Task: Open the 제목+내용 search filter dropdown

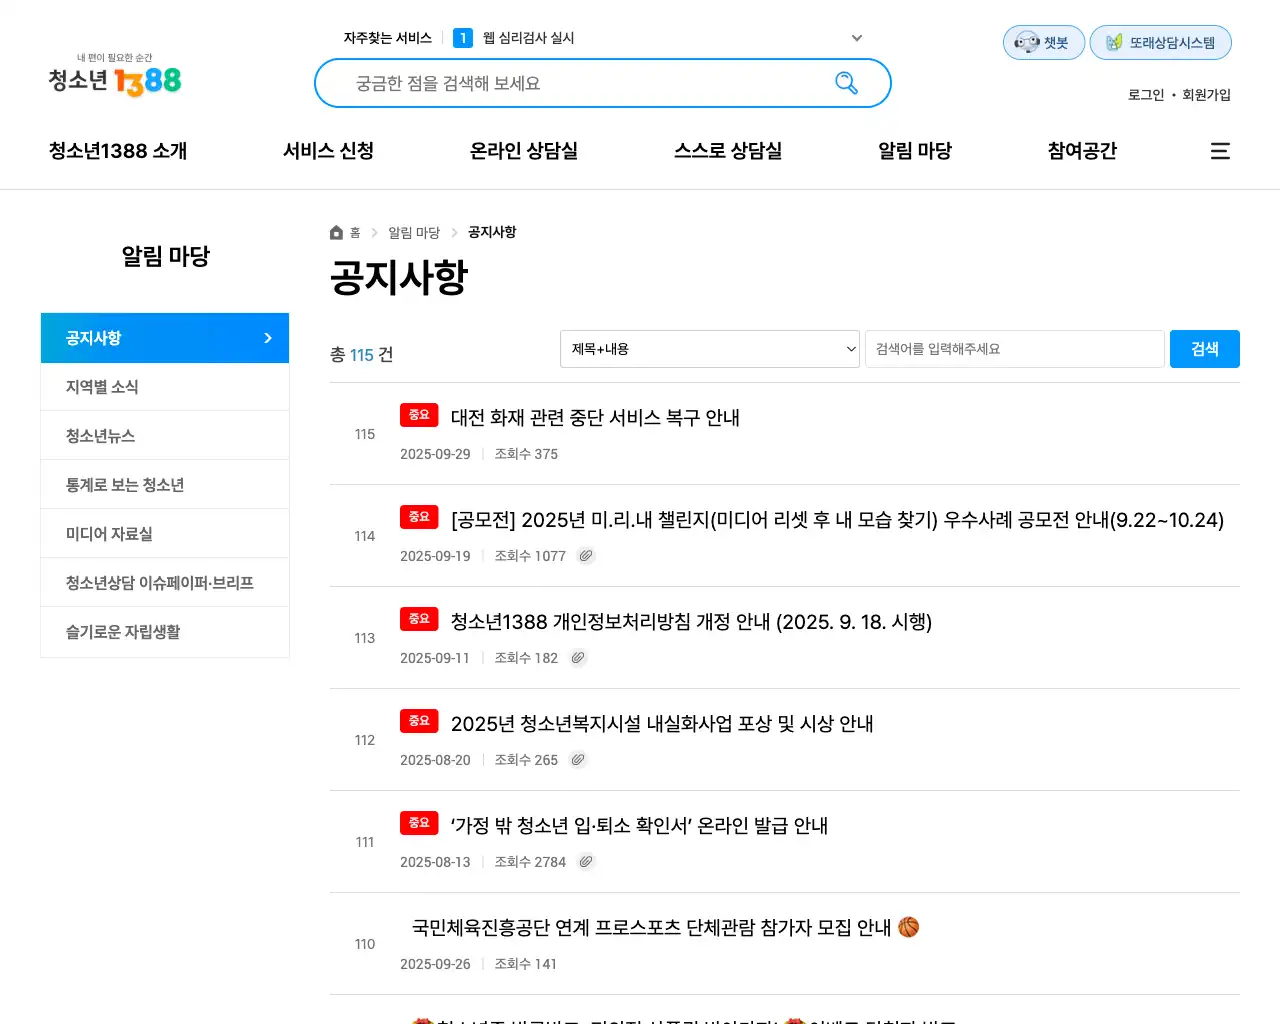Action: pos(709,349)
